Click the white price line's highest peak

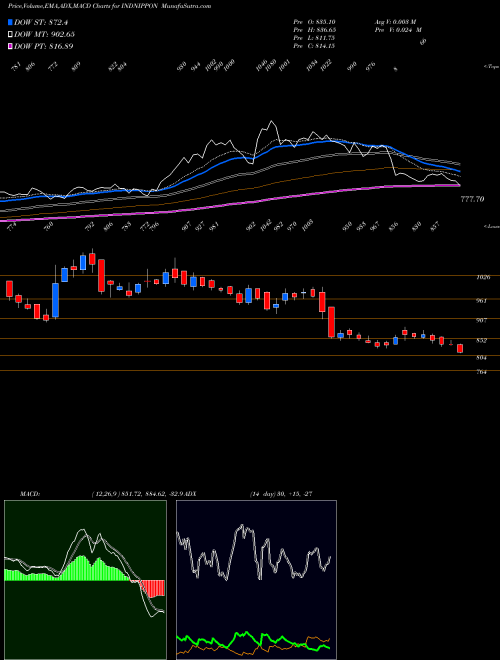pyautogui.click(x=271, y=122)
